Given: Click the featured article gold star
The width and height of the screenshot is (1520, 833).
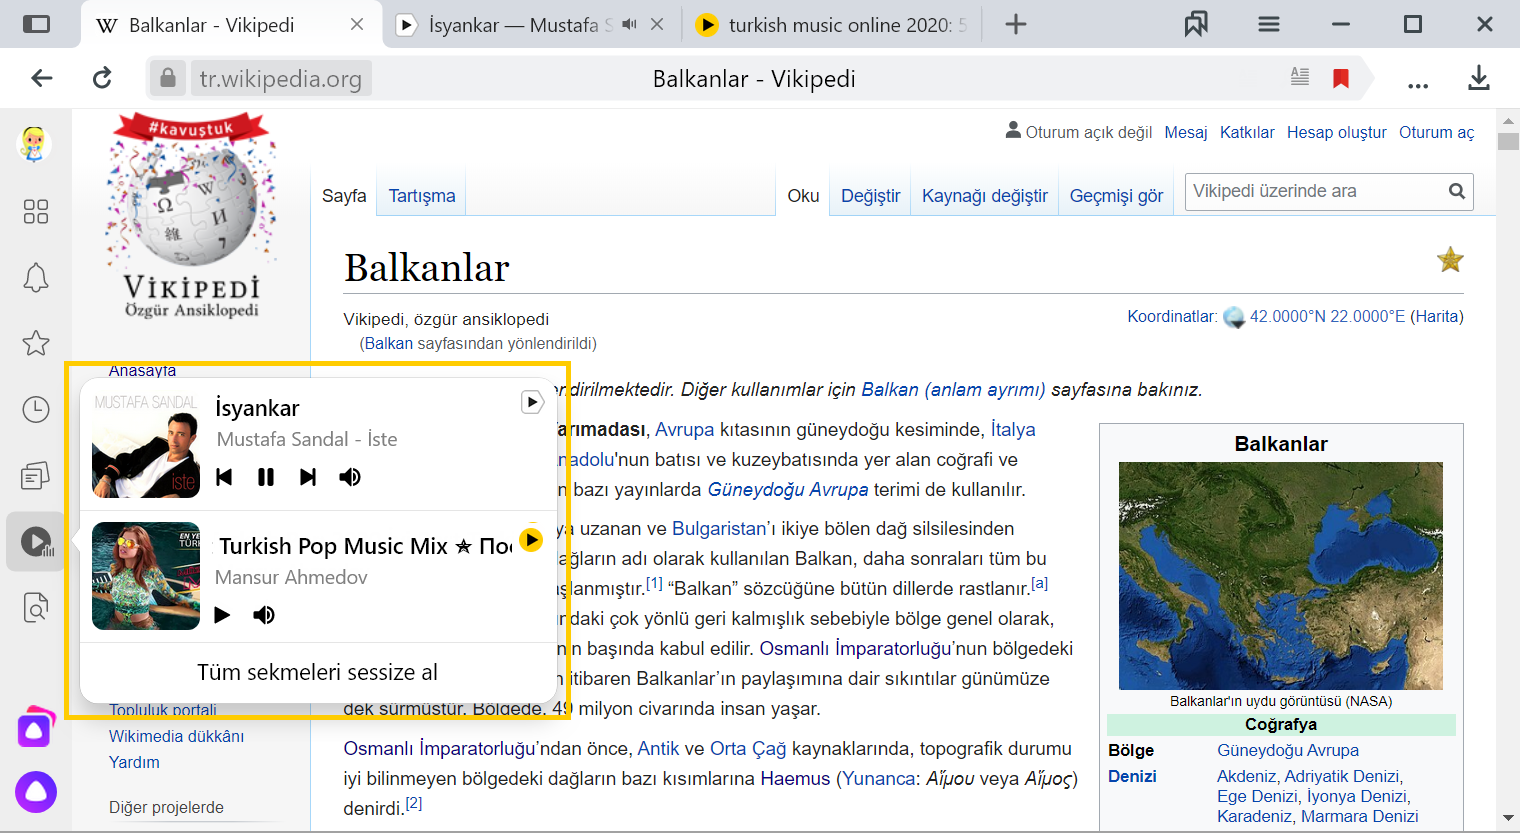Looking at the screenshot, I should click(1450, 260).
